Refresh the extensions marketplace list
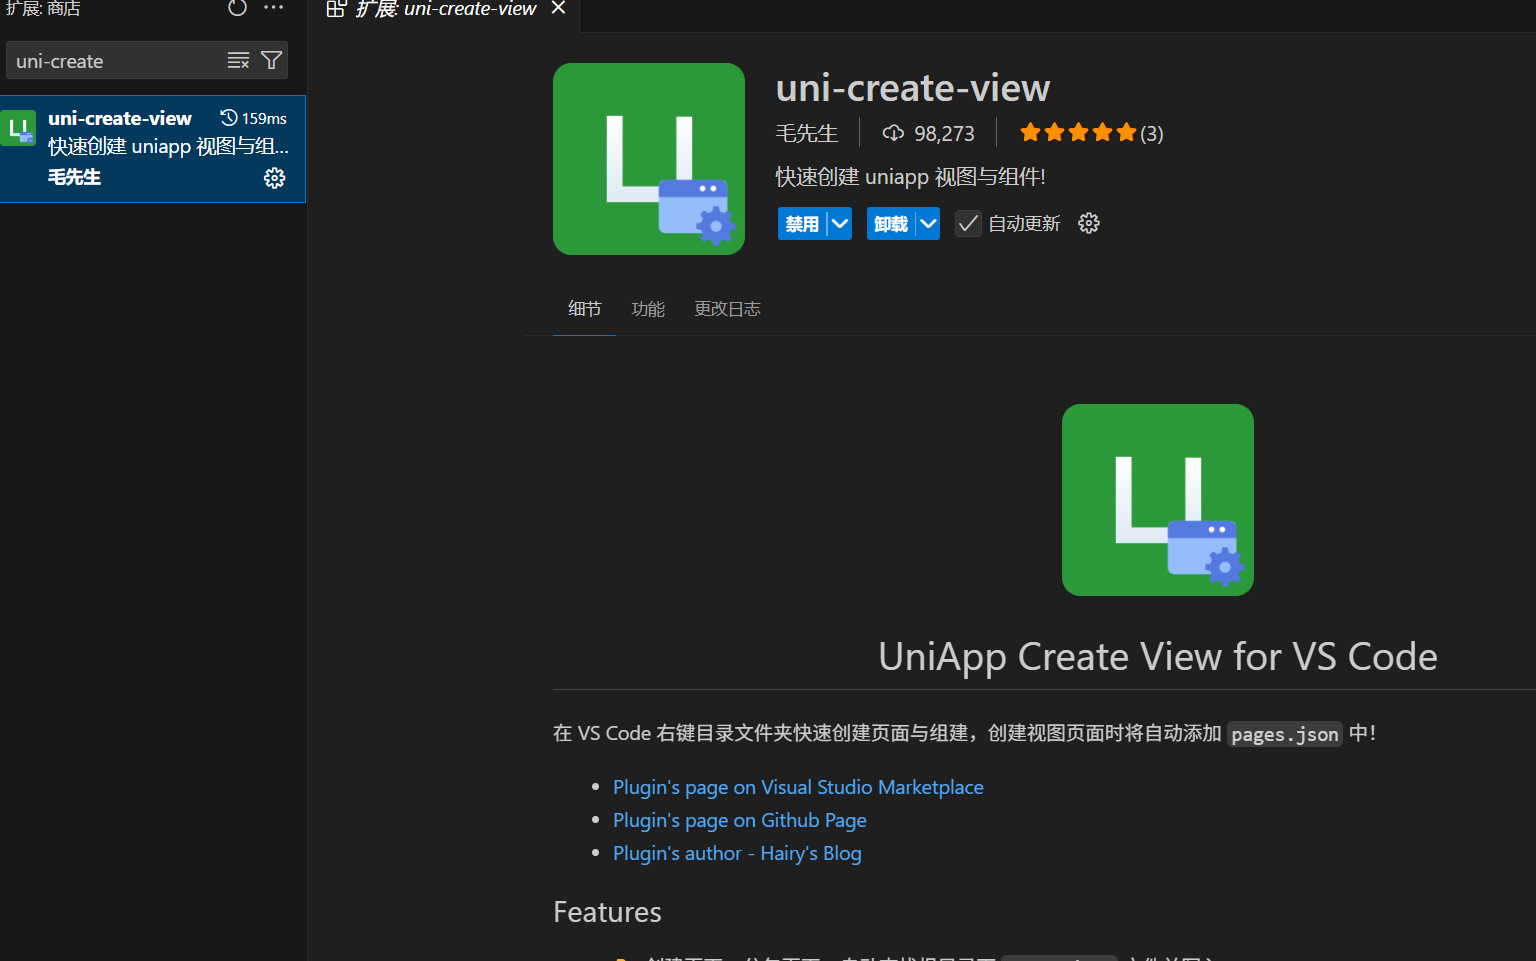Image resolution: width=1536 pixels, height=961 pixels. [237, 8]
